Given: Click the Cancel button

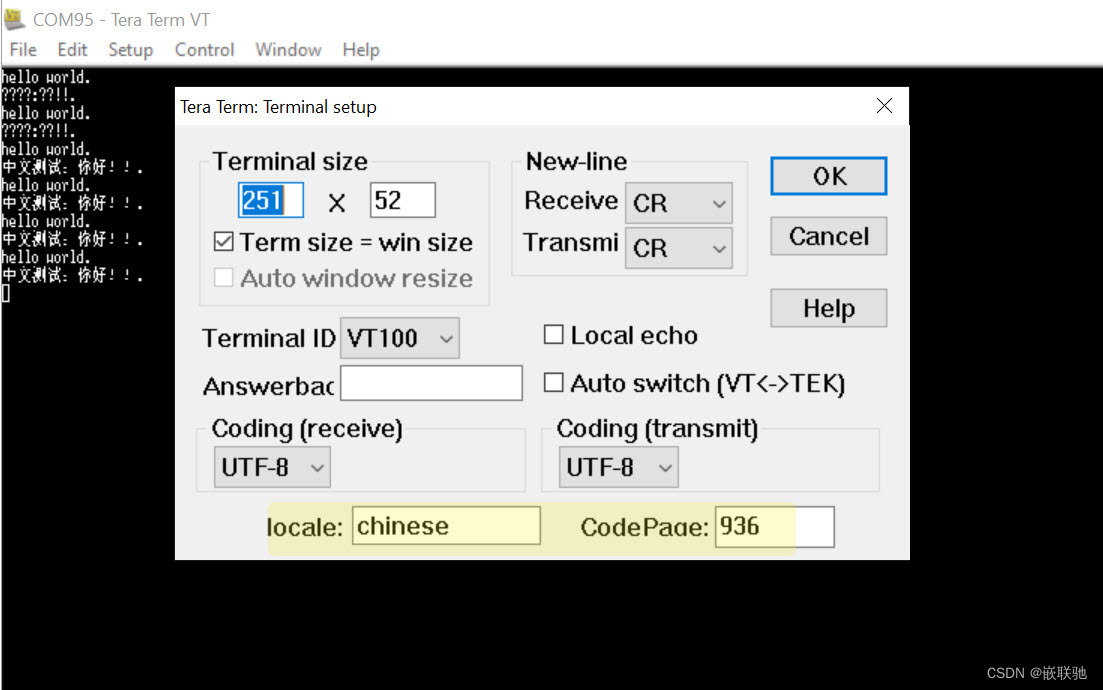Looking at the screenshot, I should (x=829, y=236).
